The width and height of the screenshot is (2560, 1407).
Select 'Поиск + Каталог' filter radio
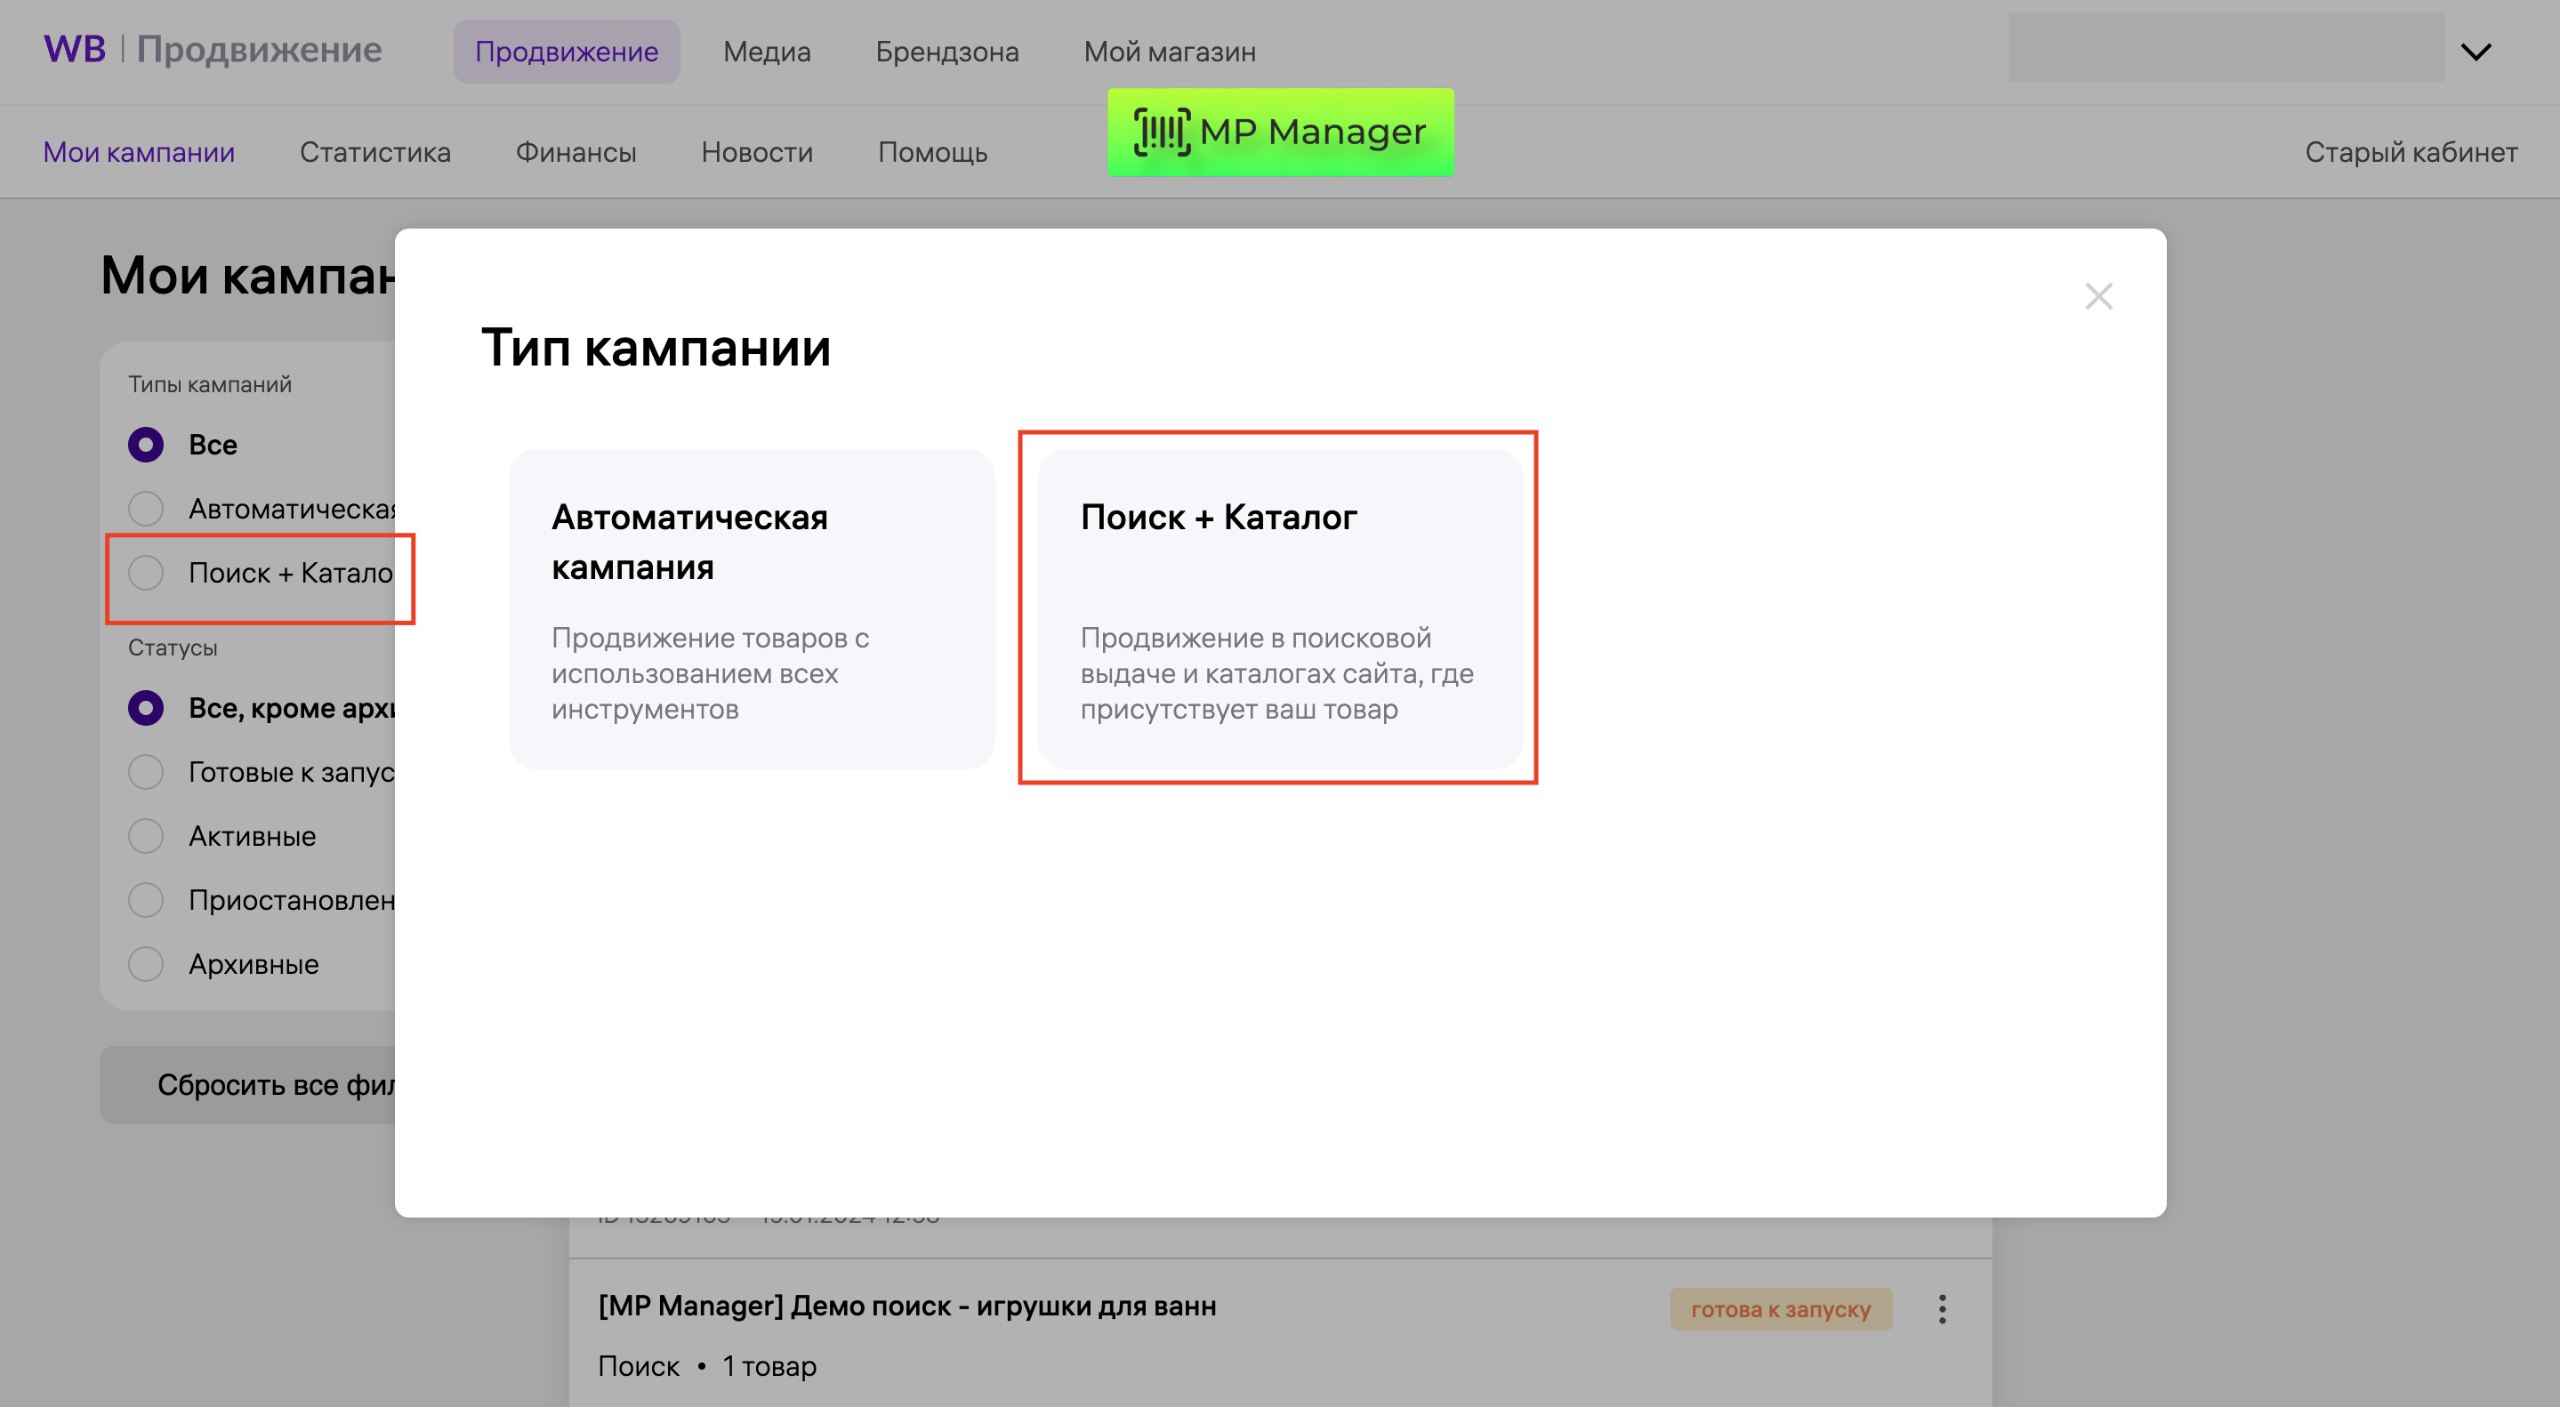[146, 573]
